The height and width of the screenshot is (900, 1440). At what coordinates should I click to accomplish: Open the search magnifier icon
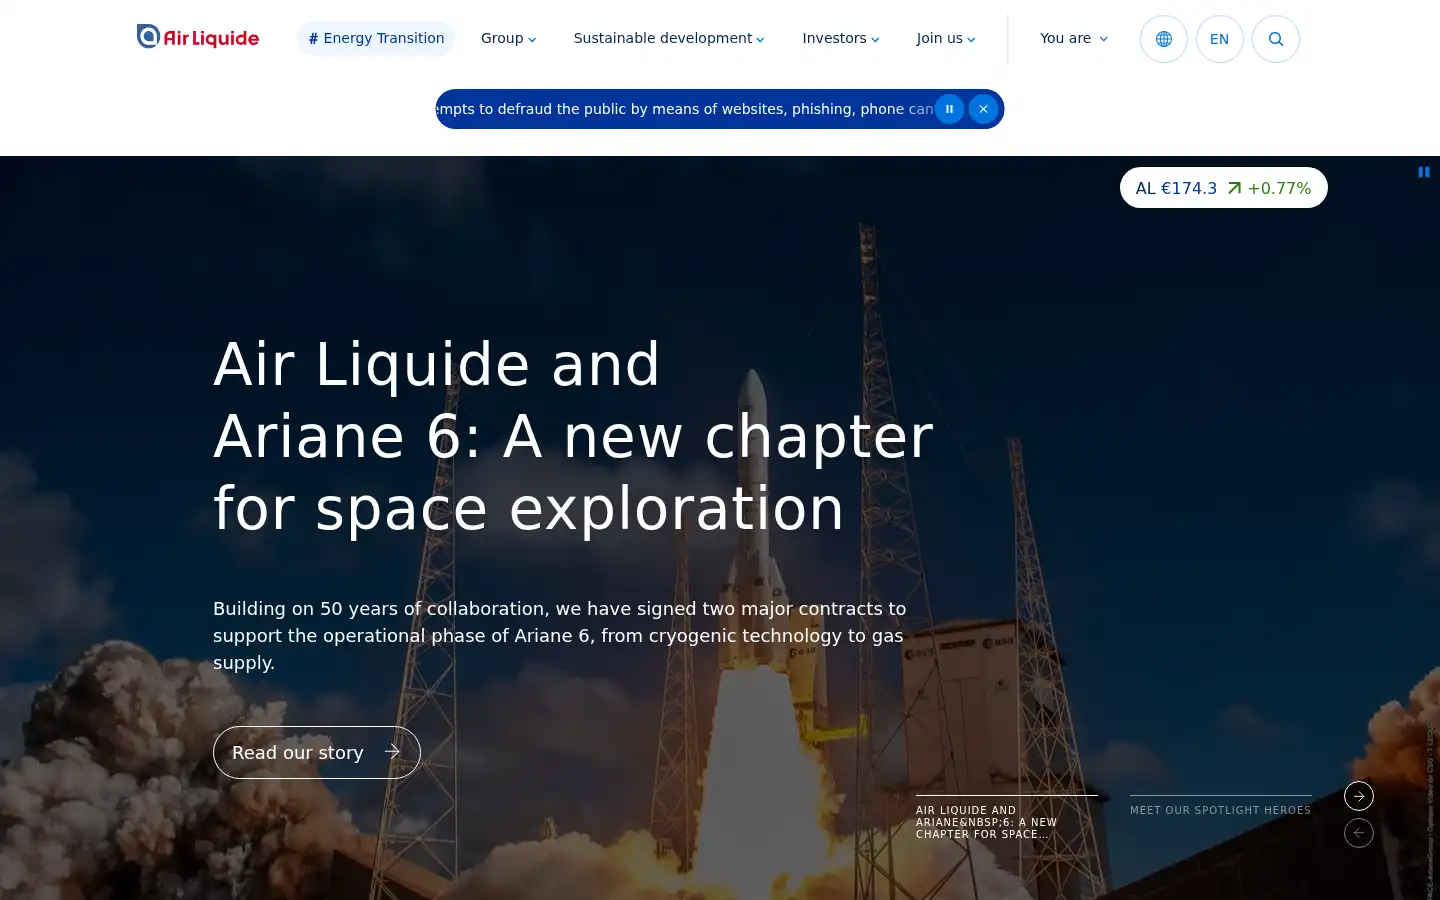(x=1276, y=39)
